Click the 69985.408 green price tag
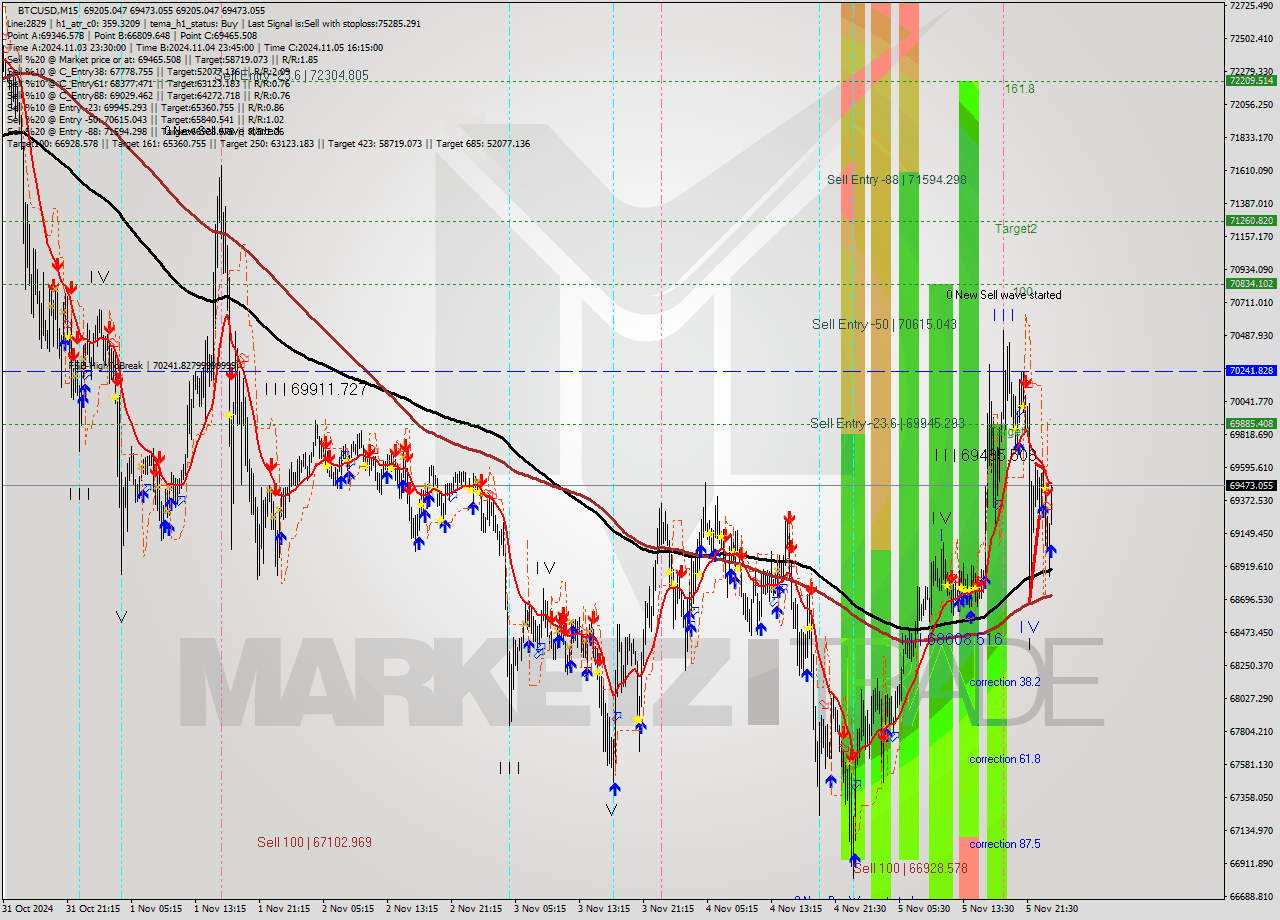1280x920 pixels. (1250, 423)
